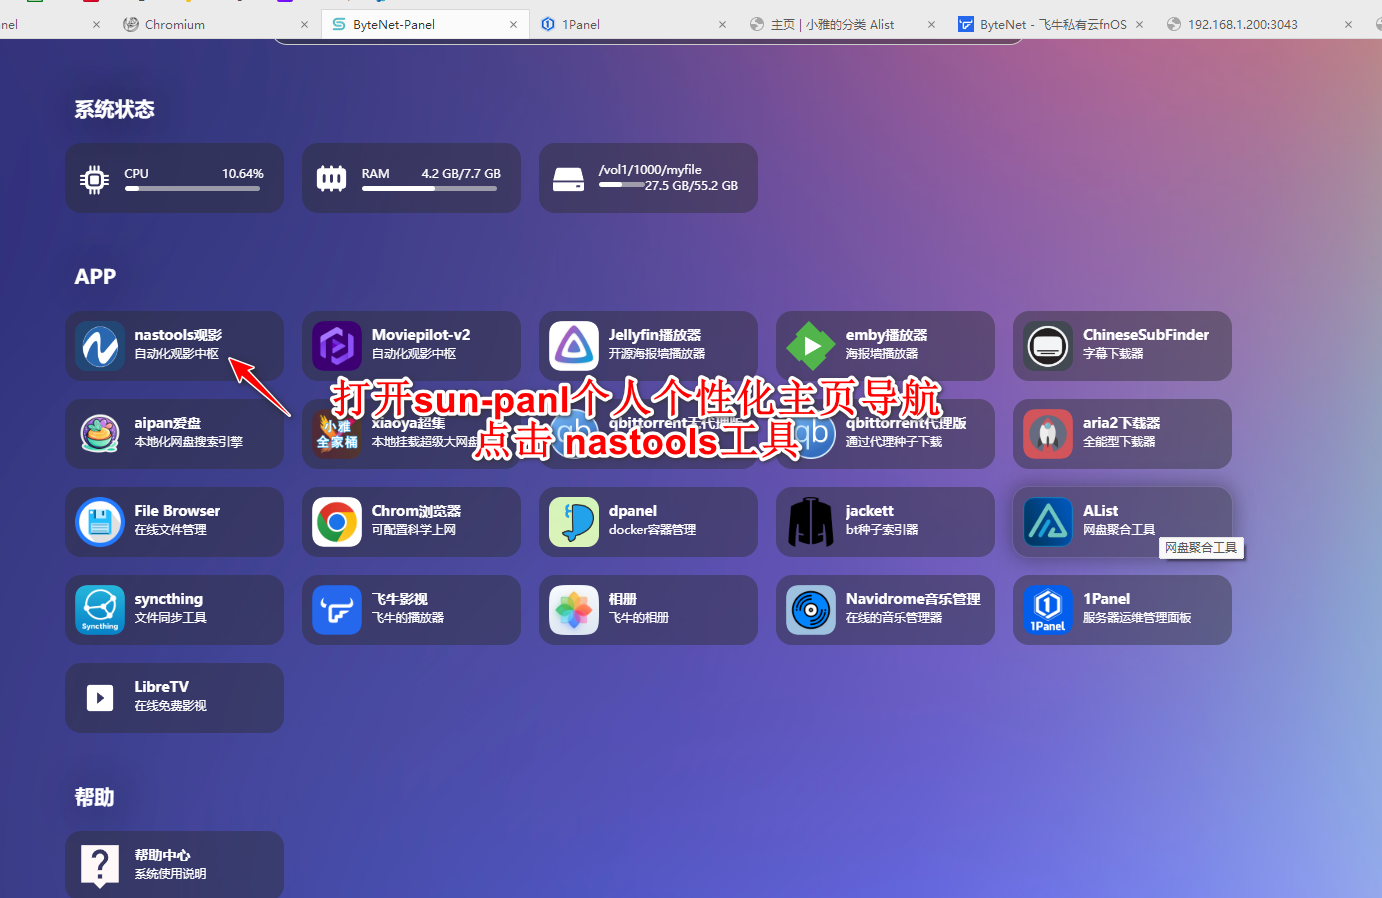Open the nastools app icon
Image resolution: width=1382 pixels, height=898 pixels.
pyautogui.click(x=100, y=346)
